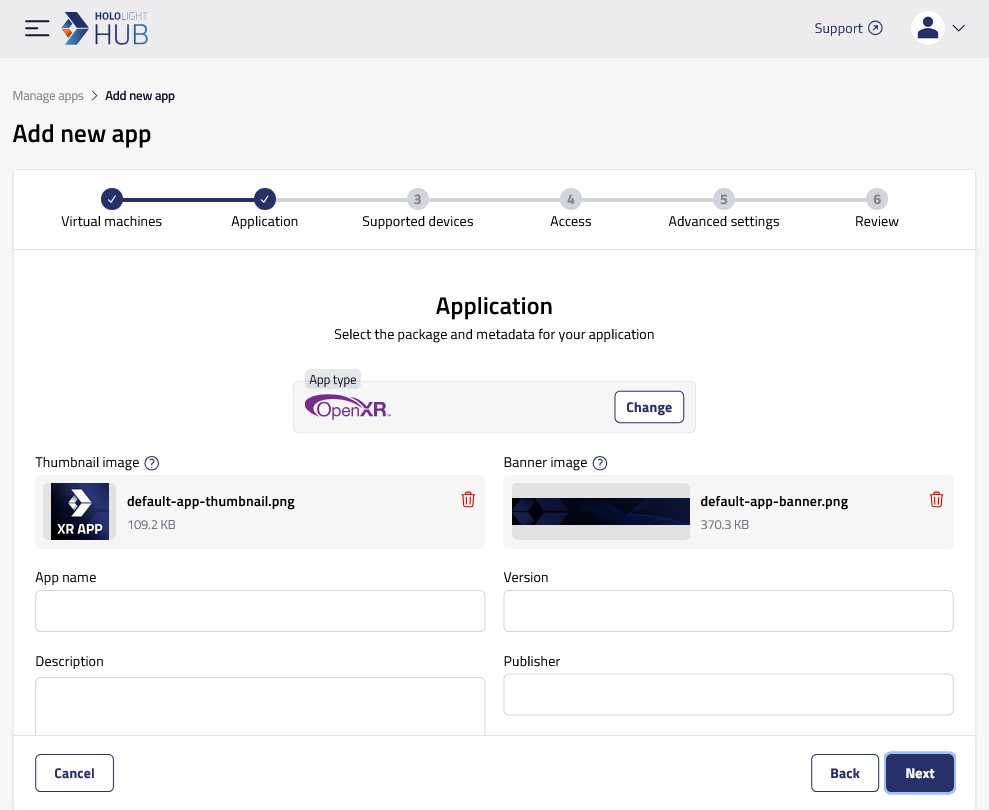
Task: Jump to step 3 Supported devices
Action: click(x=418, y=199)
